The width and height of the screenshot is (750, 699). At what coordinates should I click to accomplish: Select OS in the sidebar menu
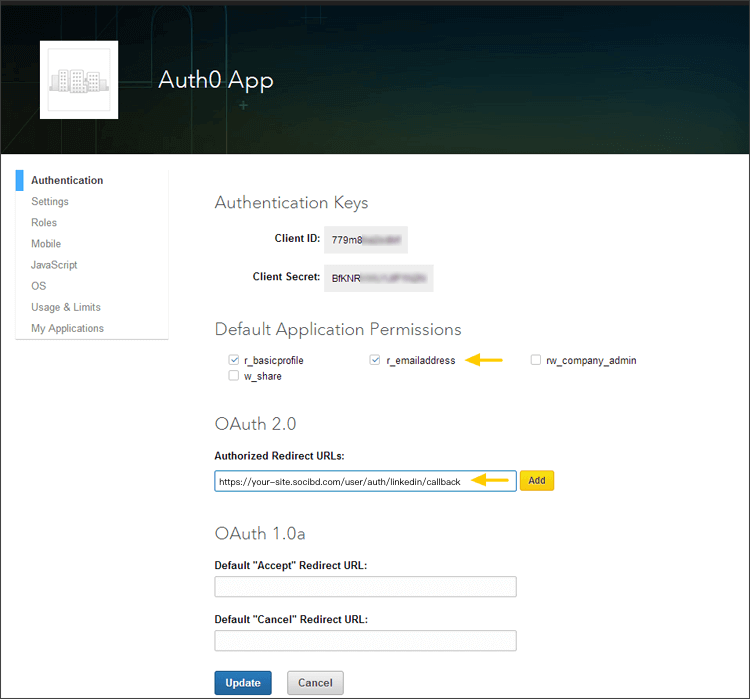(x=39, y=286)
